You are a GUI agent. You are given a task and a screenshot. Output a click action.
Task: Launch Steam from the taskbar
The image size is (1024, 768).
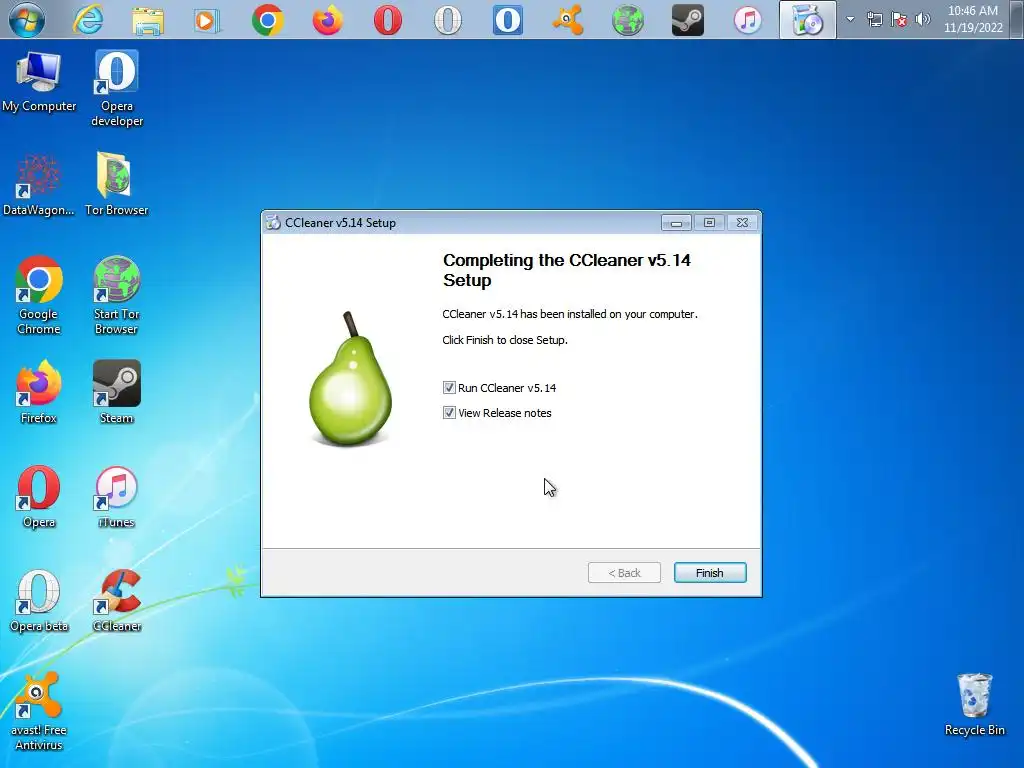[688, 20]
